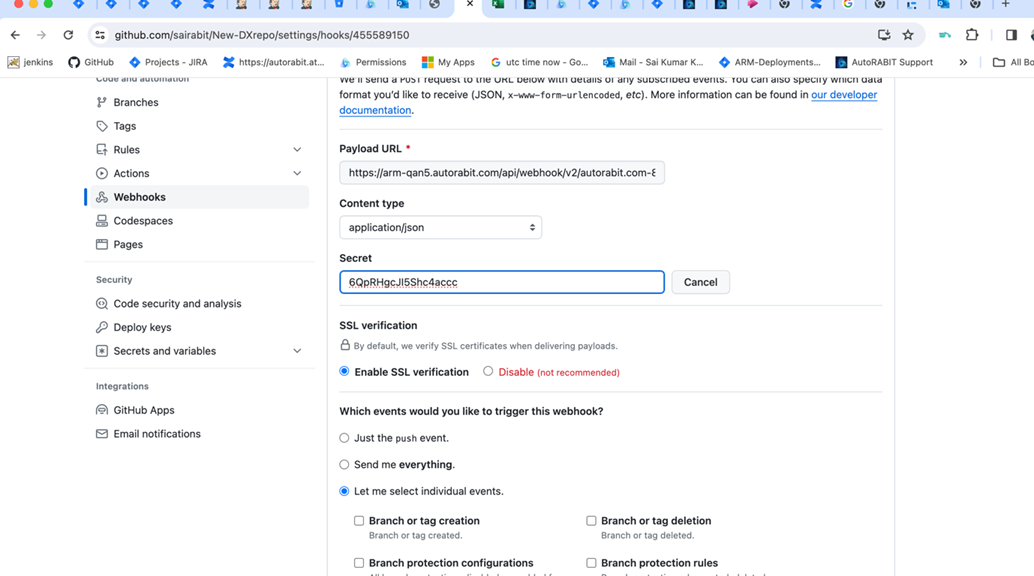Click into the Payload URL field

click(x=501, y=173)
